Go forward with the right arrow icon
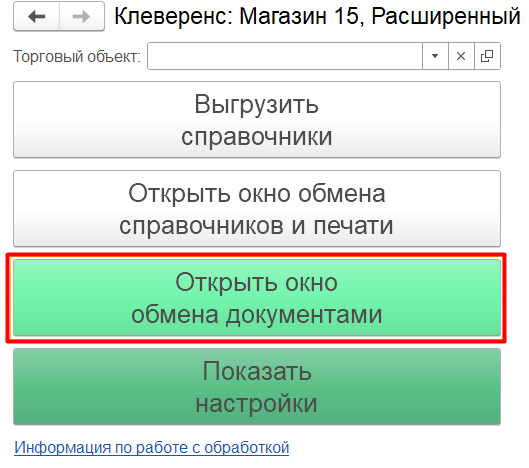The width and height of the screenshot is (529, 468). pos(82,16)
